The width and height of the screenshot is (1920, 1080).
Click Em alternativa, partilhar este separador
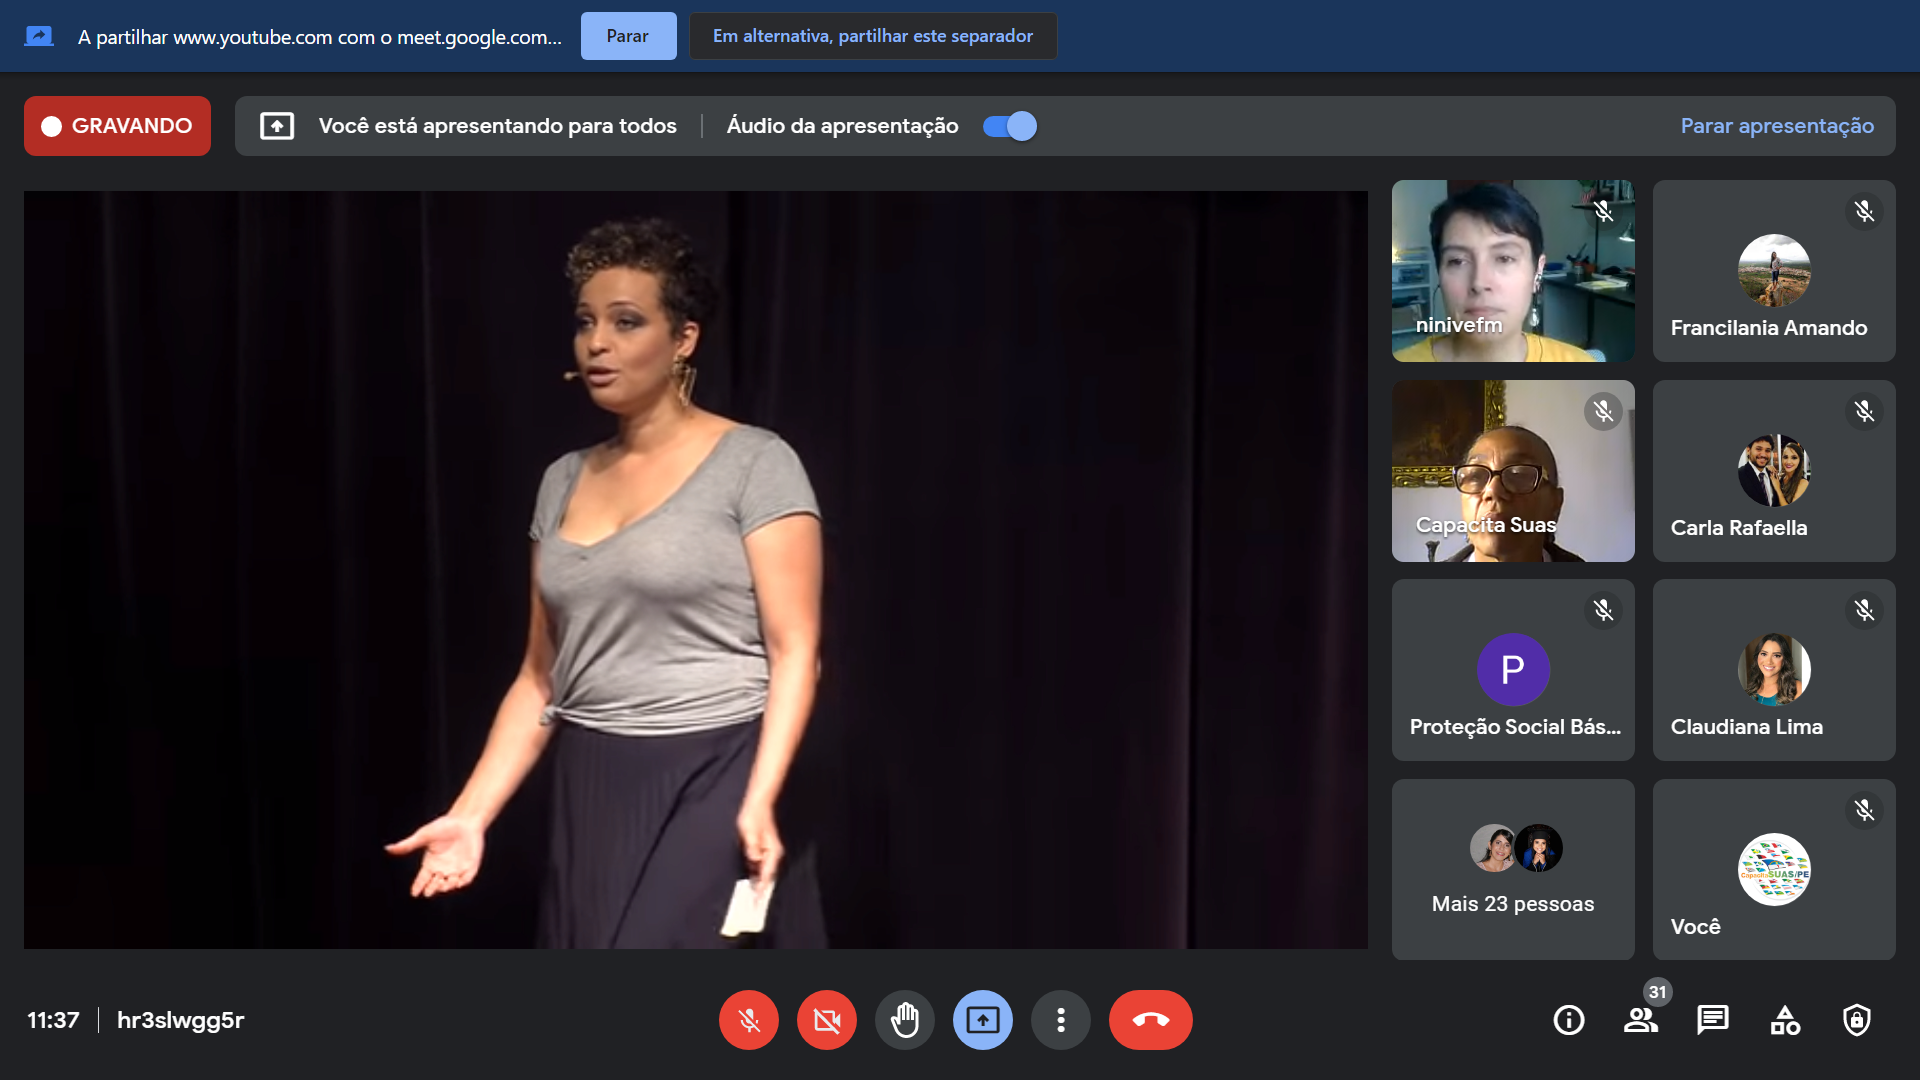[872, 36]
